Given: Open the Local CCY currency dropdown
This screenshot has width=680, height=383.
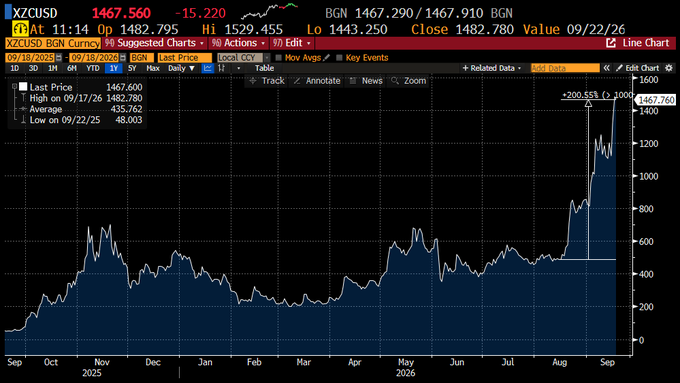Looking at the screenshot, I should 243,58.
